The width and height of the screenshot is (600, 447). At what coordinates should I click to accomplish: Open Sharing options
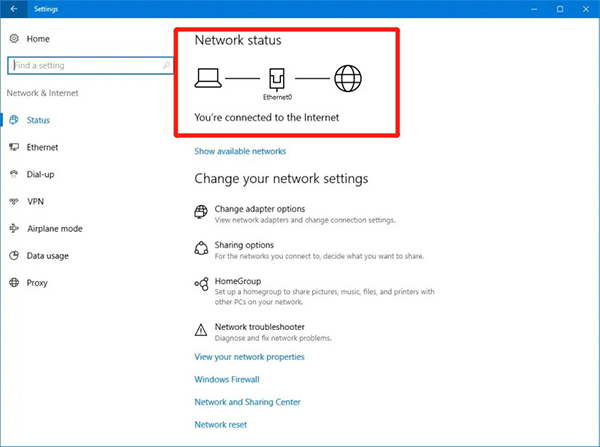(244, 245)
